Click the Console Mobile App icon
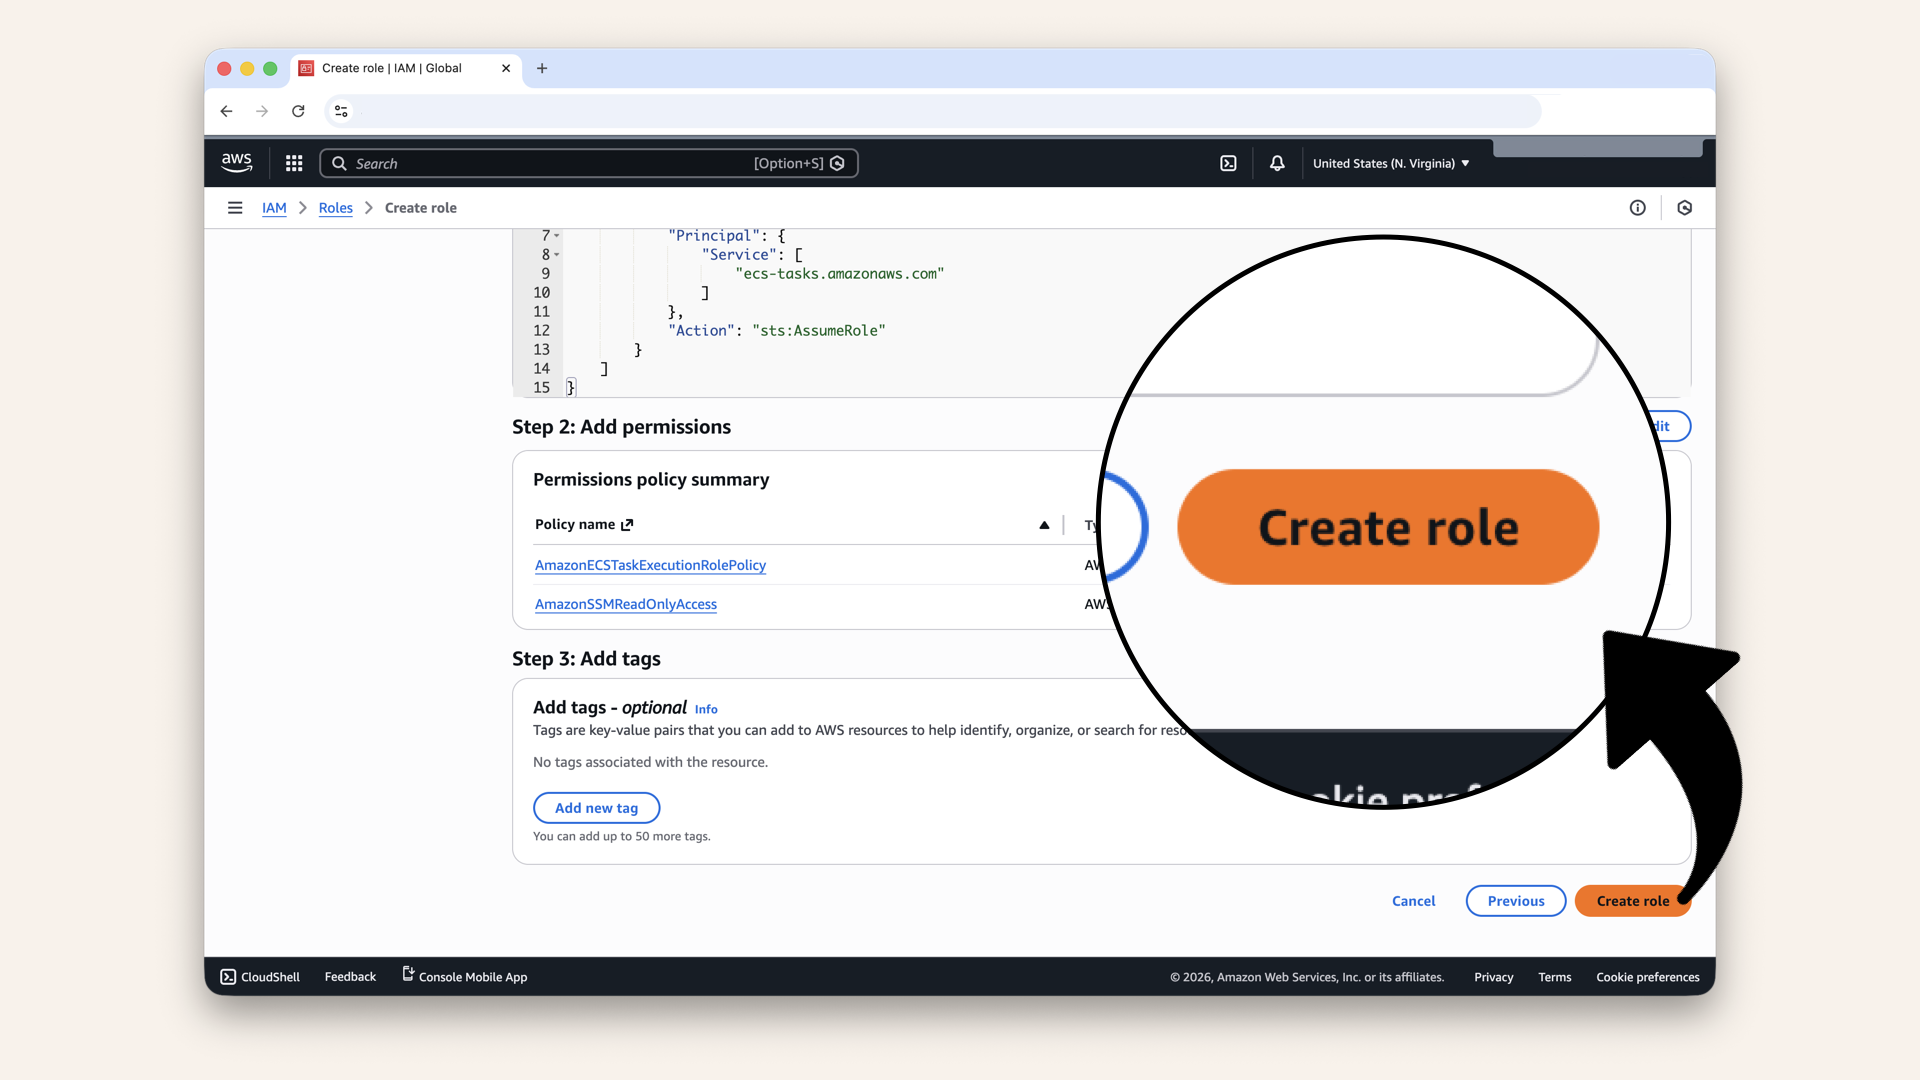The width and height of the screenshot is (1920, 1080). click(x=406, y=974)
